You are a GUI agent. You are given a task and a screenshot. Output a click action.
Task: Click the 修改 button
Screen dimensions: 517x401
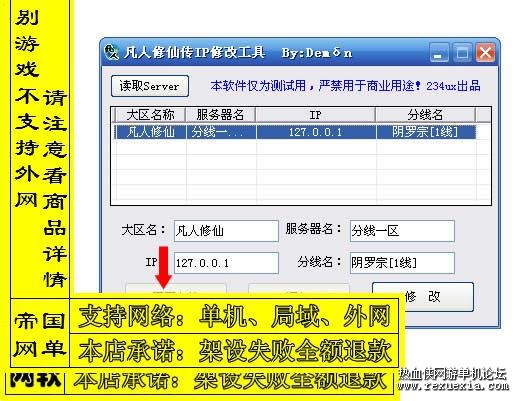pos(423,296)
